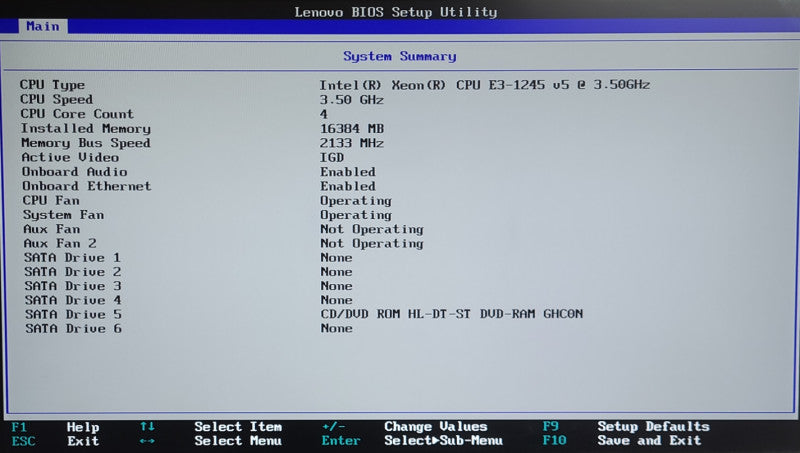Viewport: 800px width, 453px height.
Task: Select the Aux Fan 2 label
Action: pos(59,243)
